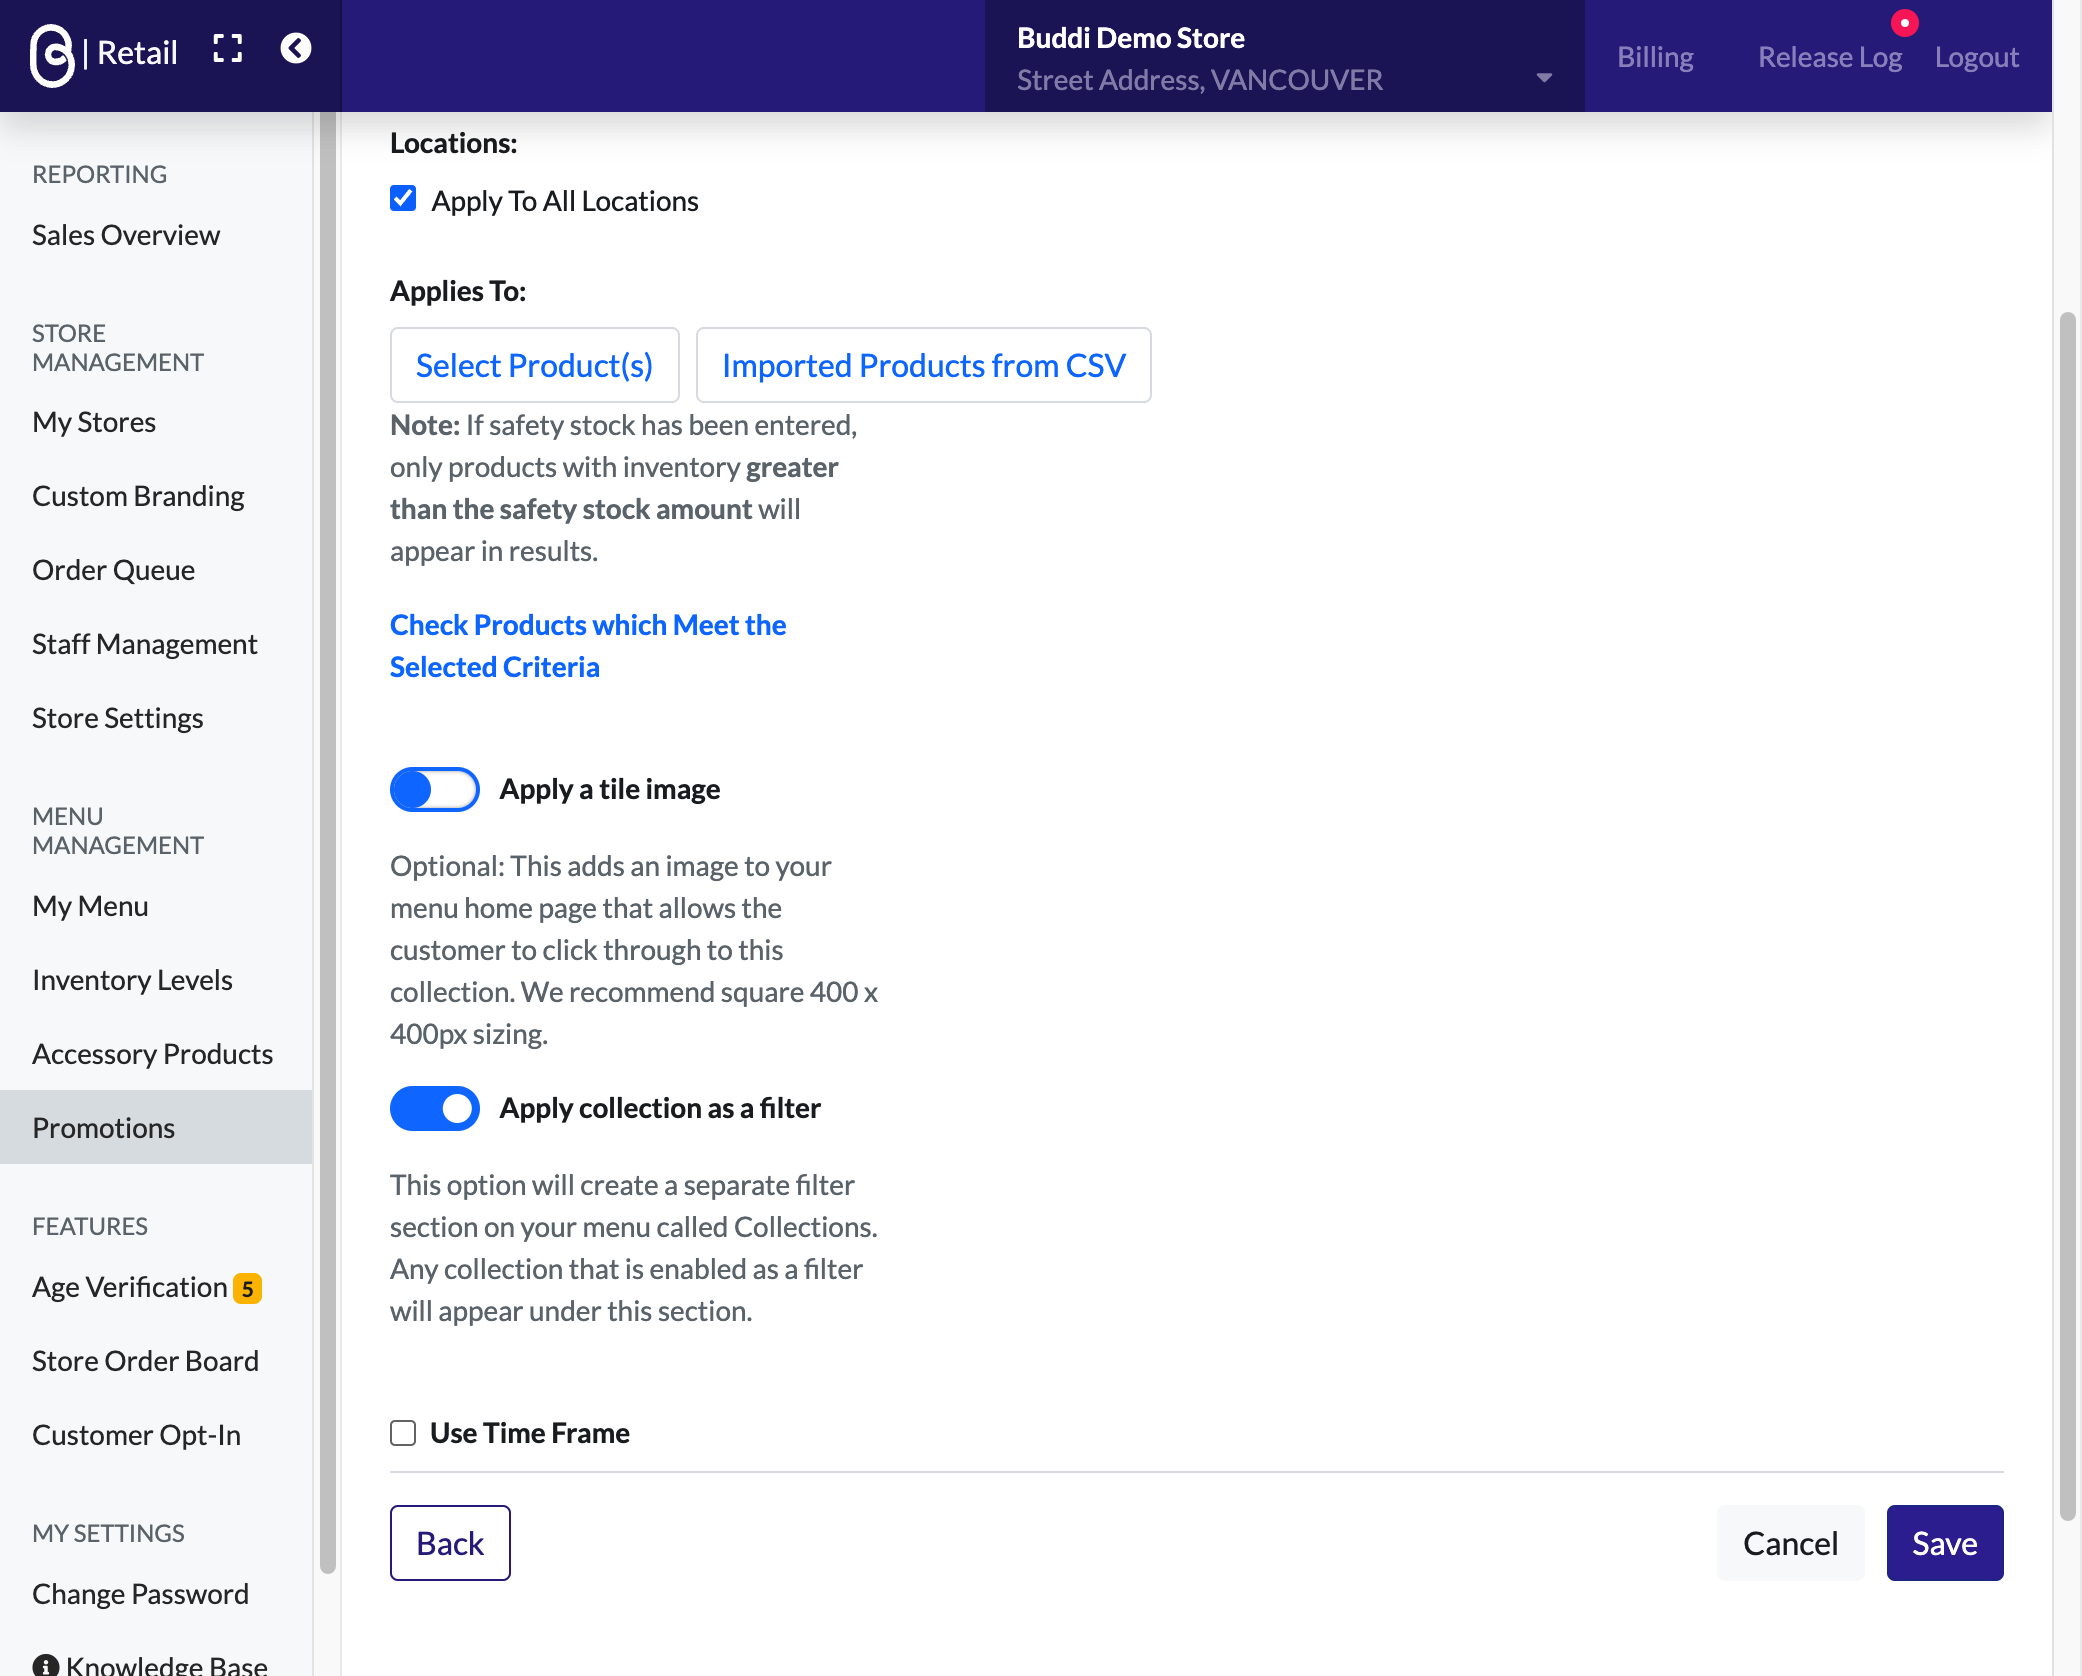Open Billing in top bar

[x=1655, y=57]
